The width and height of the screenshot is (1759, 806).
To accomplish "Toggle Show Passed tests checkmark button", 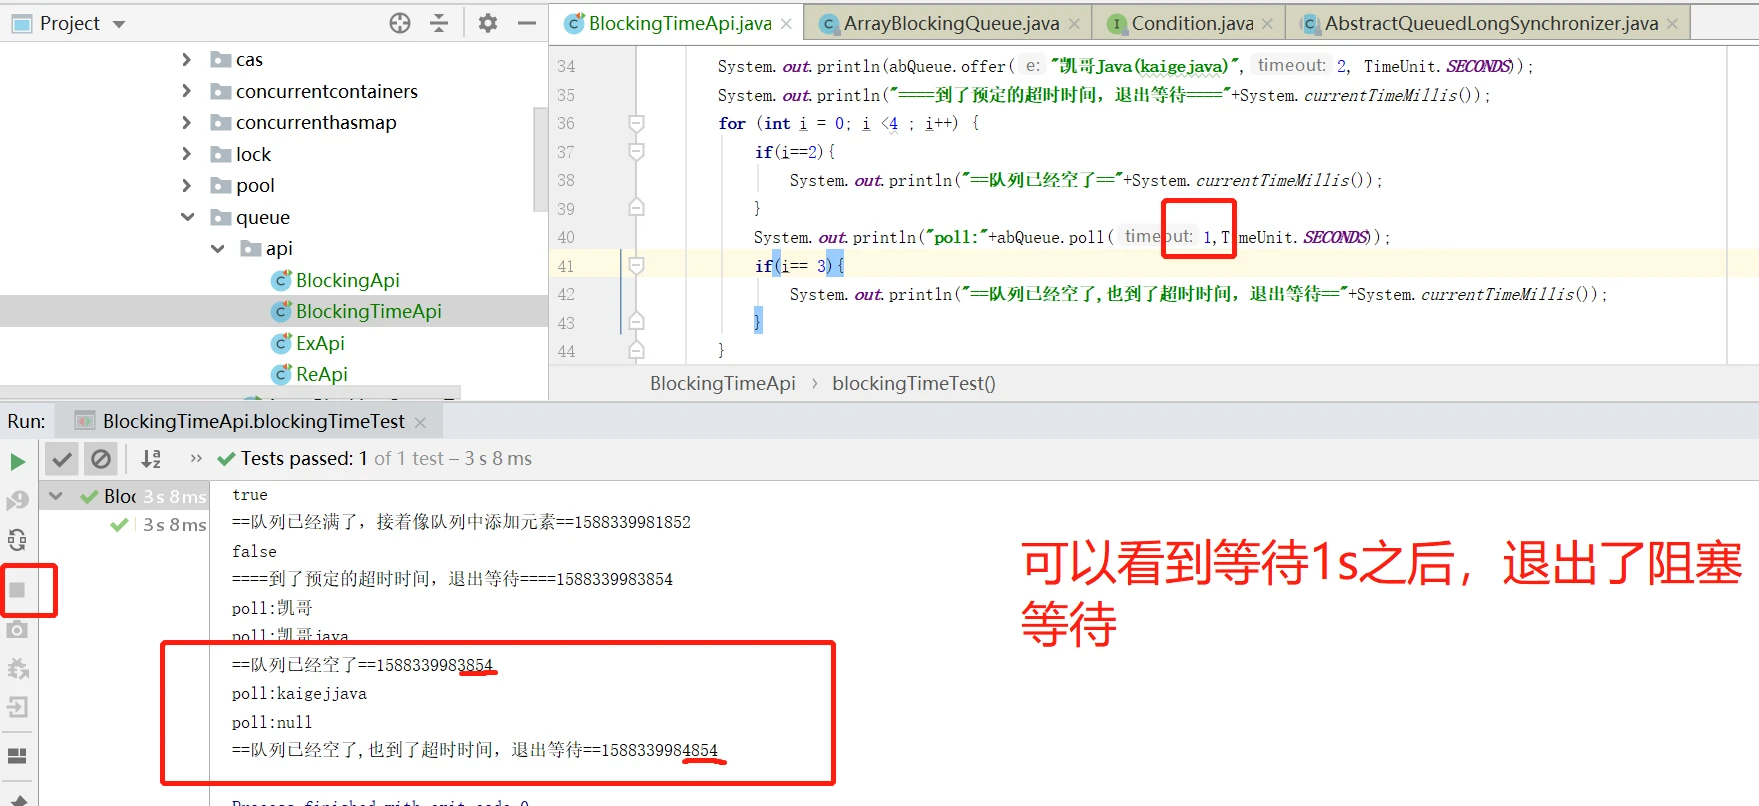I will pos(62,459).
